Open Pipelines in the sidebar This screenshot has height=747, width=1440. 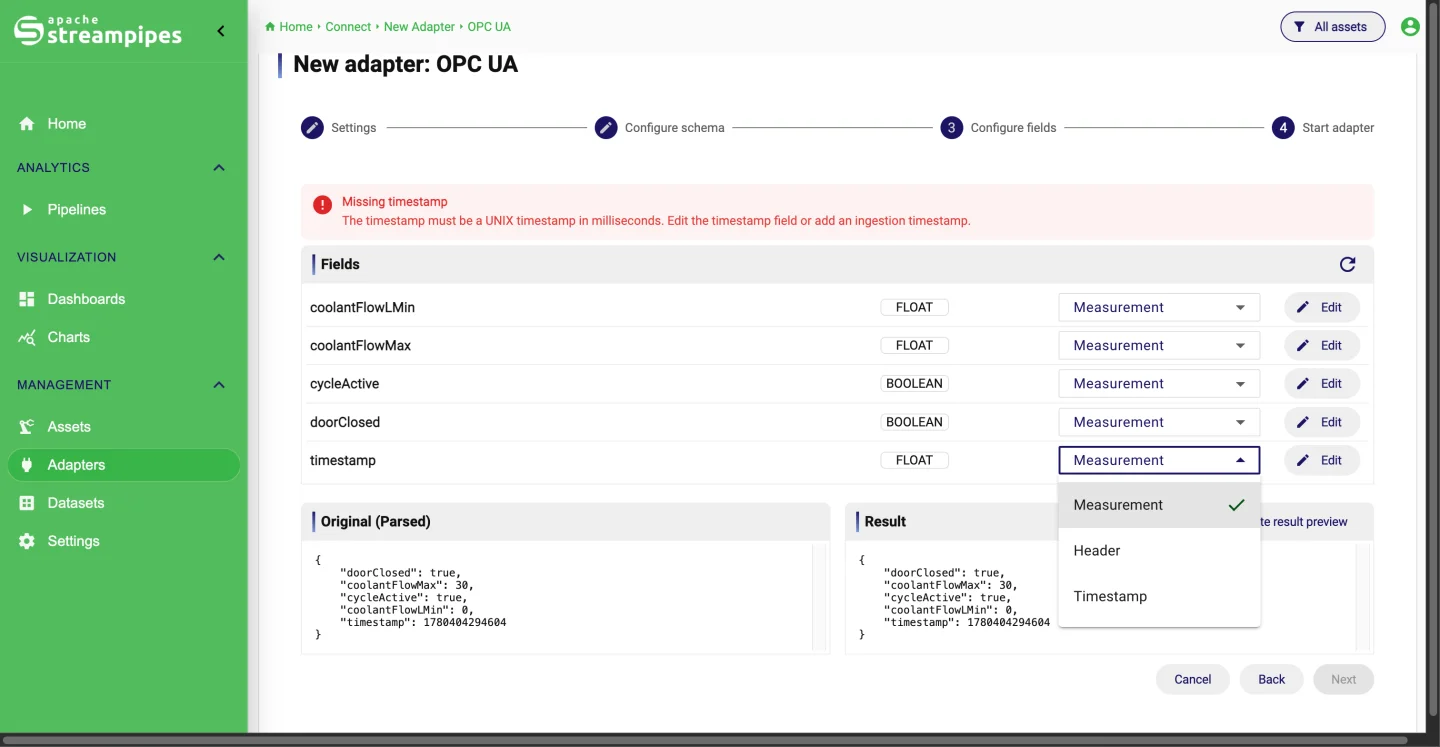(x=123, y=210)
